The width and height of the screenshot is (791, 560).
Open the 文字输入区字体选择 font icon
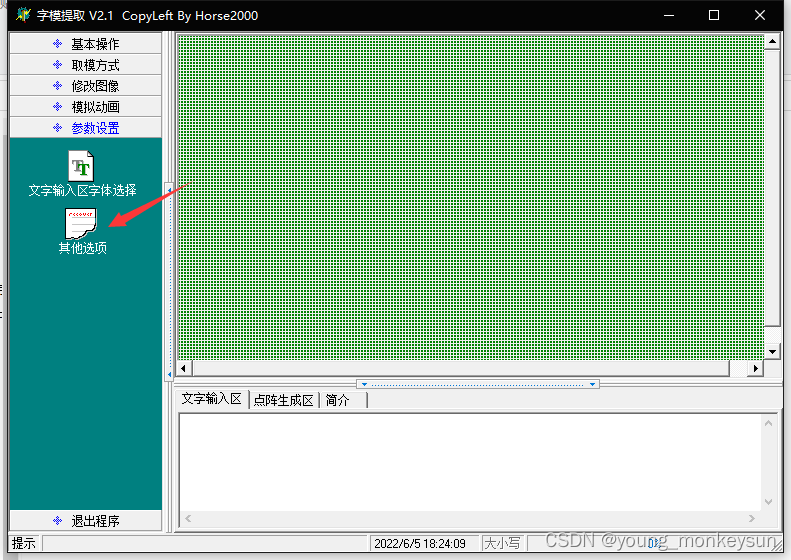tap(81, 165)
